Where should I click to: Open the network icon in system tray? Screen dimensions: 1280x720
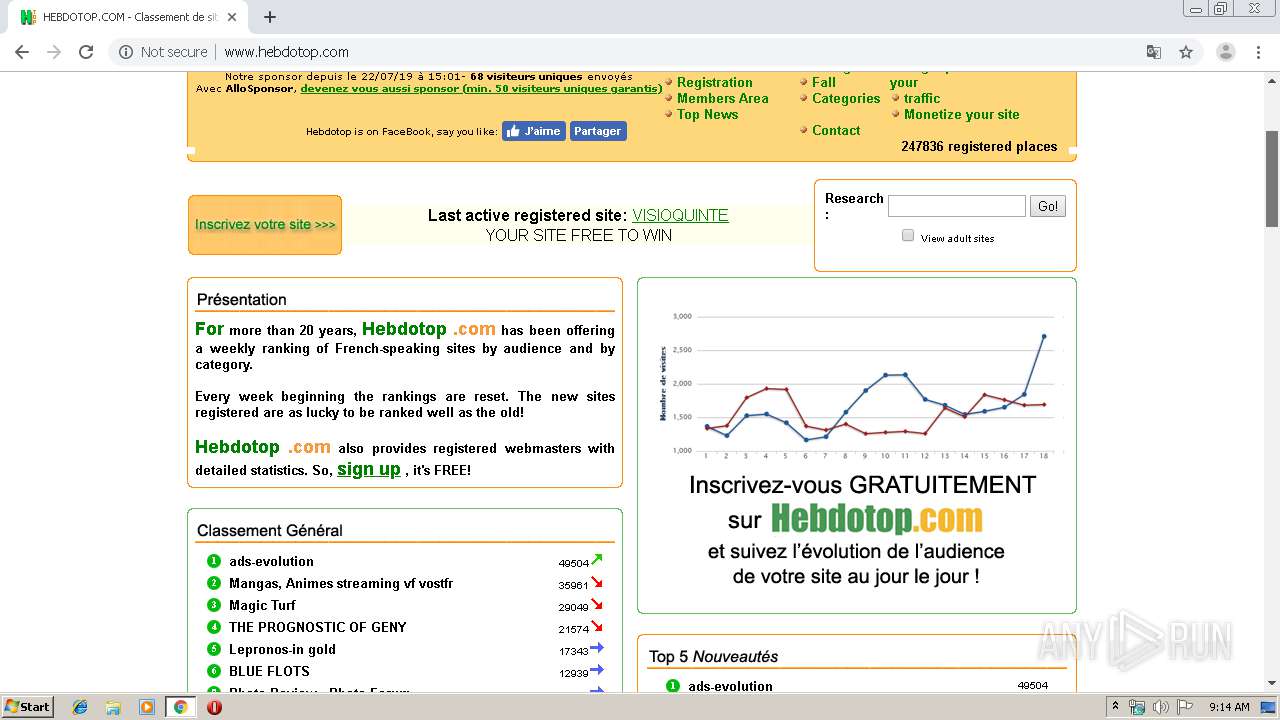(1137, 707)
